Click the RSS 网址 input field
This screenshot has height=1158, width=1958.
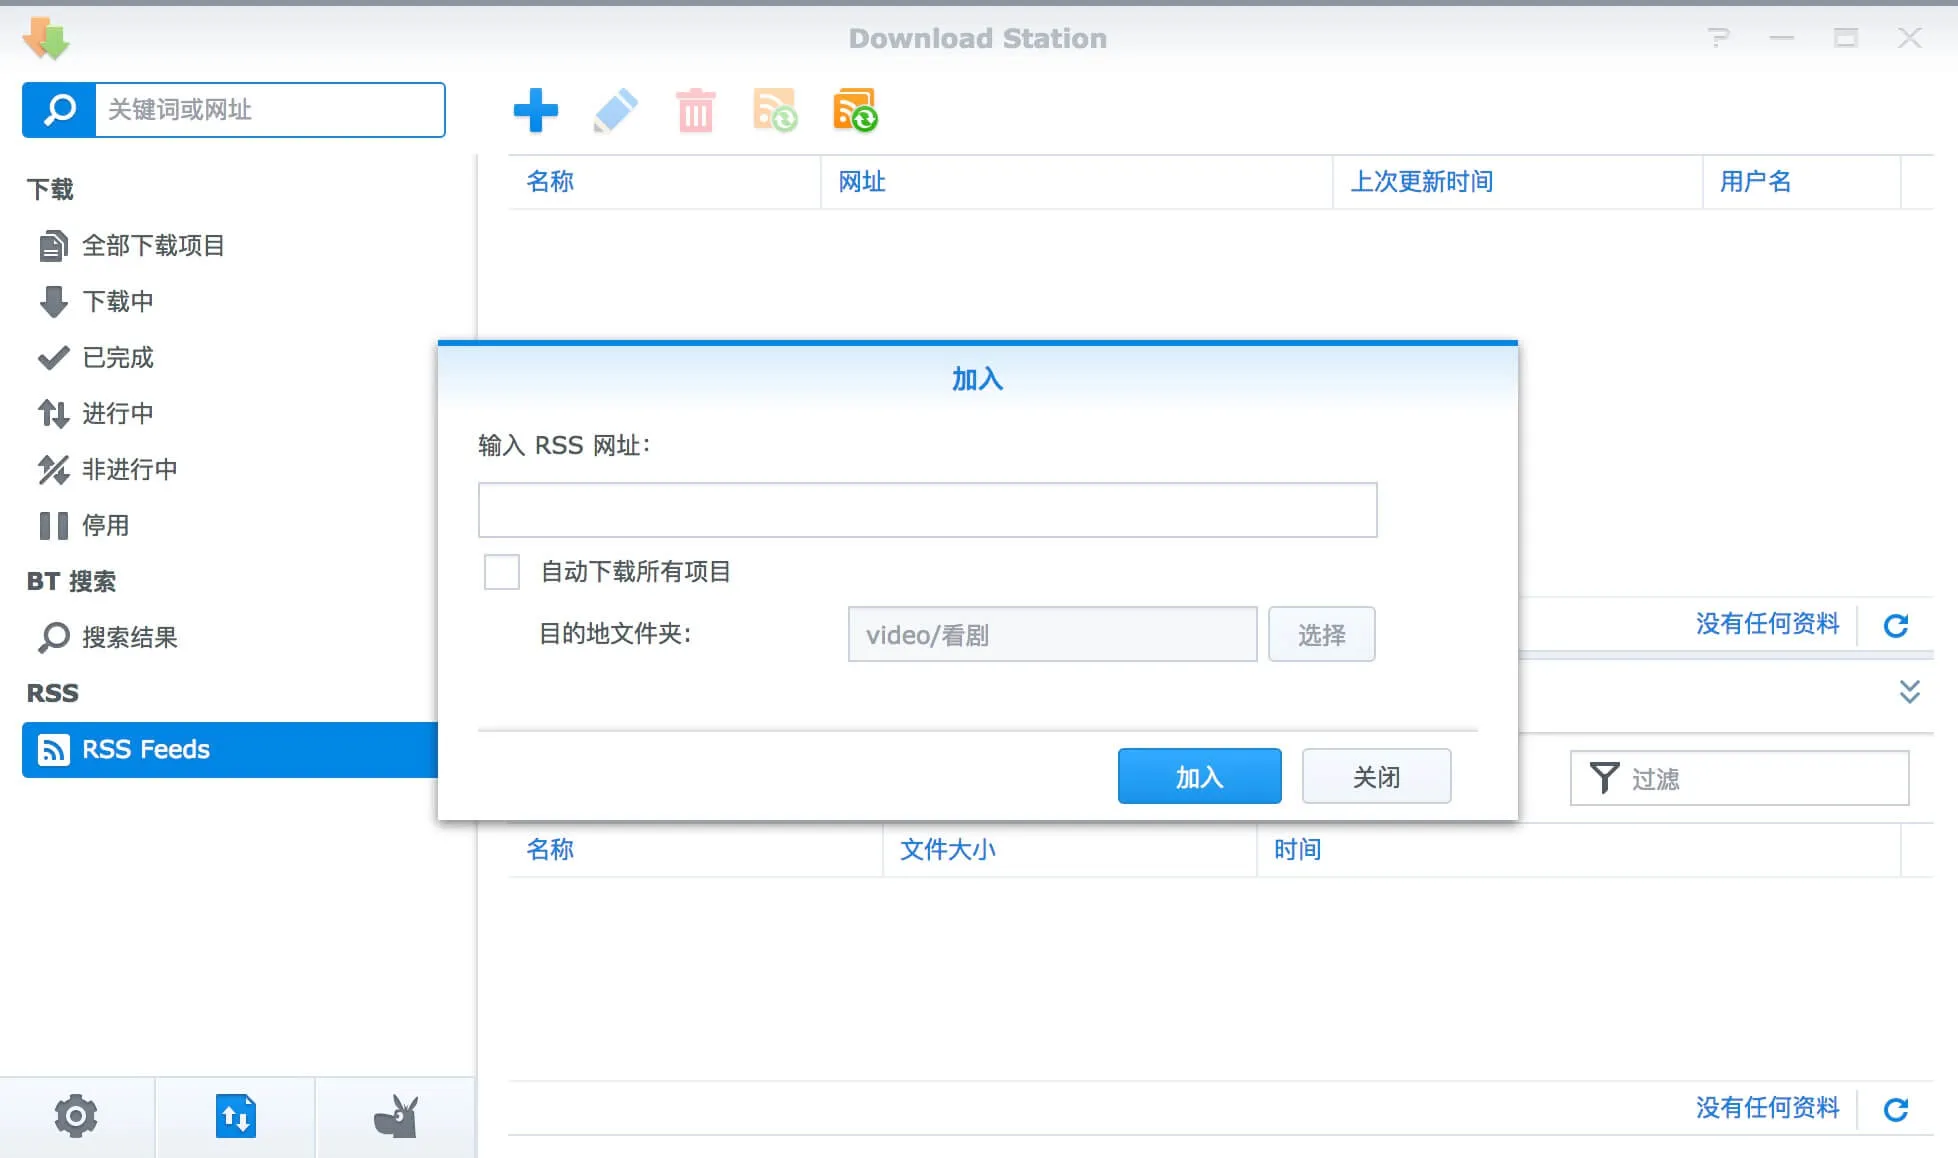[927, 510]
